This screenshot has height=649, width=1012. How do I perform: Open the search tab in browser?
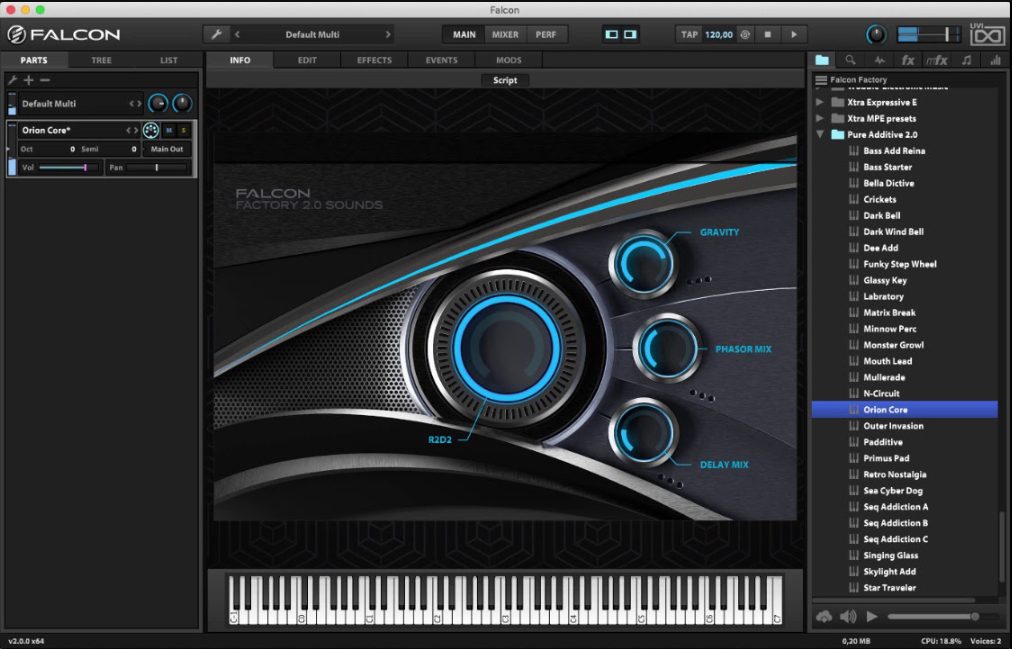(850, 60)
